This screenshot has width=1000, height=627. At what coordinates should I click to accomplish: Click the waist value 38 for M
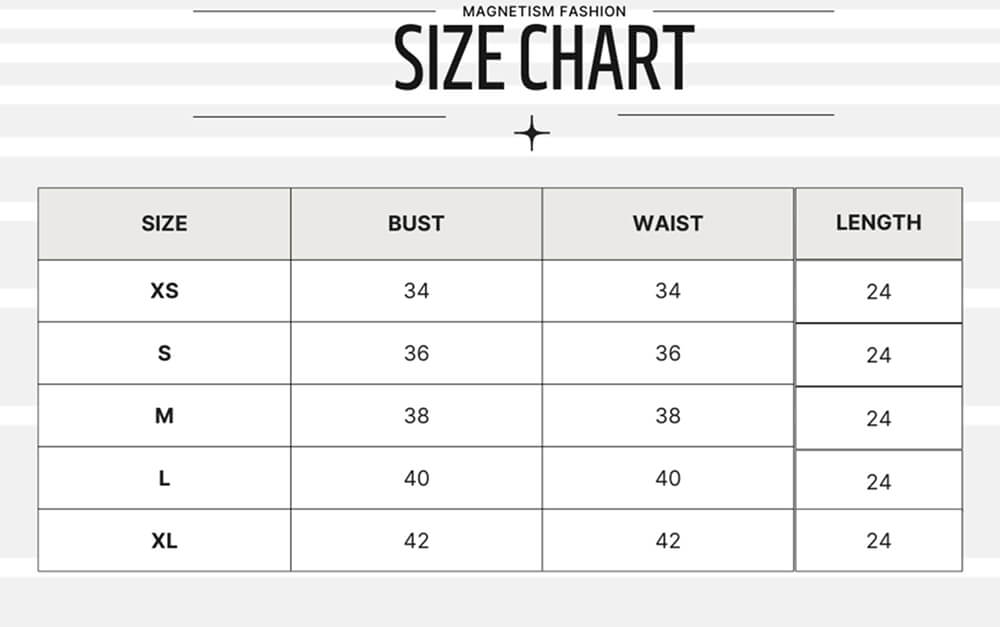coord(668,416)
